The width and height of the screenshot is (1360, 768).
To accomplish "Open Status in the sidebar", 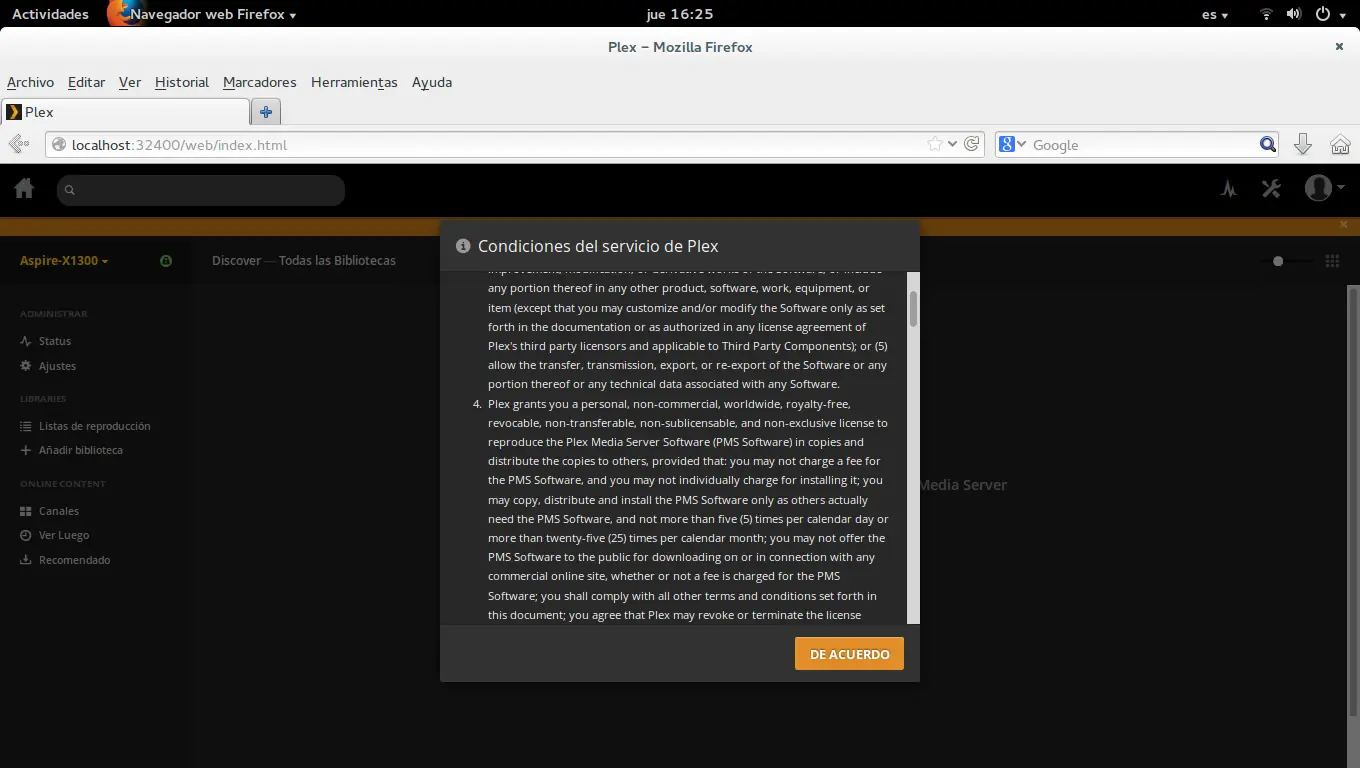I will coord(55,341).
